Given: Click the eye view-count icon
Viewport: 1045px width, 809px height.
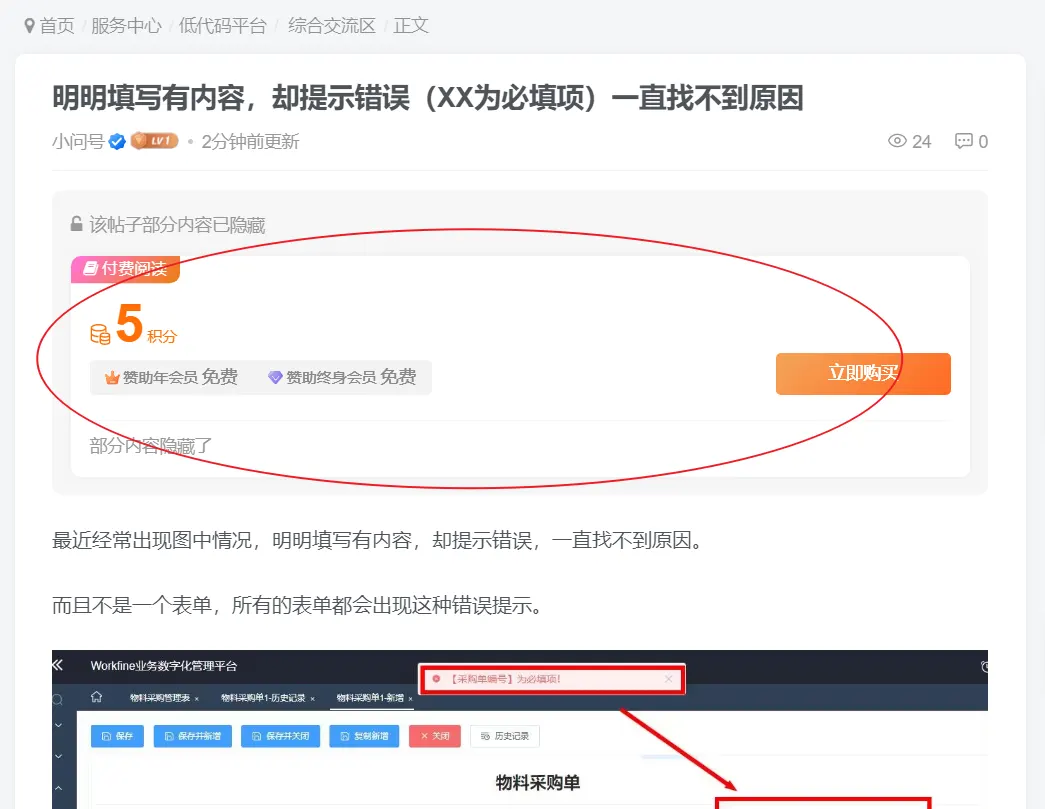Looking at the screenshot, I should tap(897, 141).
